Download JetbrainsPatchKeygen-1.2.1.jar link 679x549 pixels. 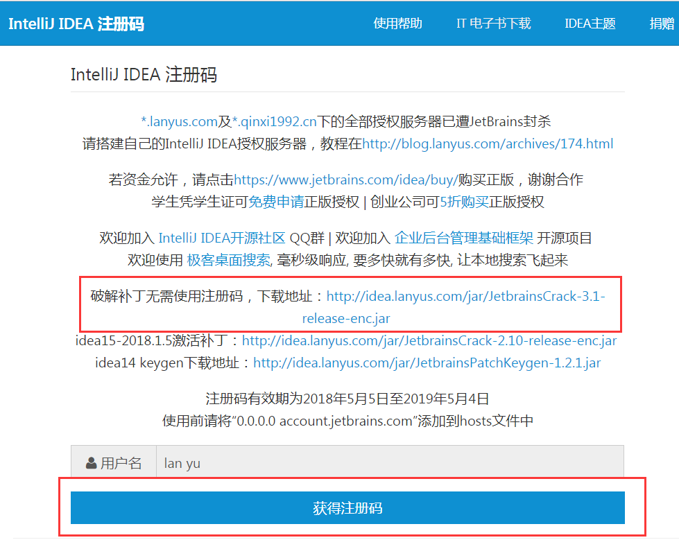pyautogui.click(x=427, y=363)
